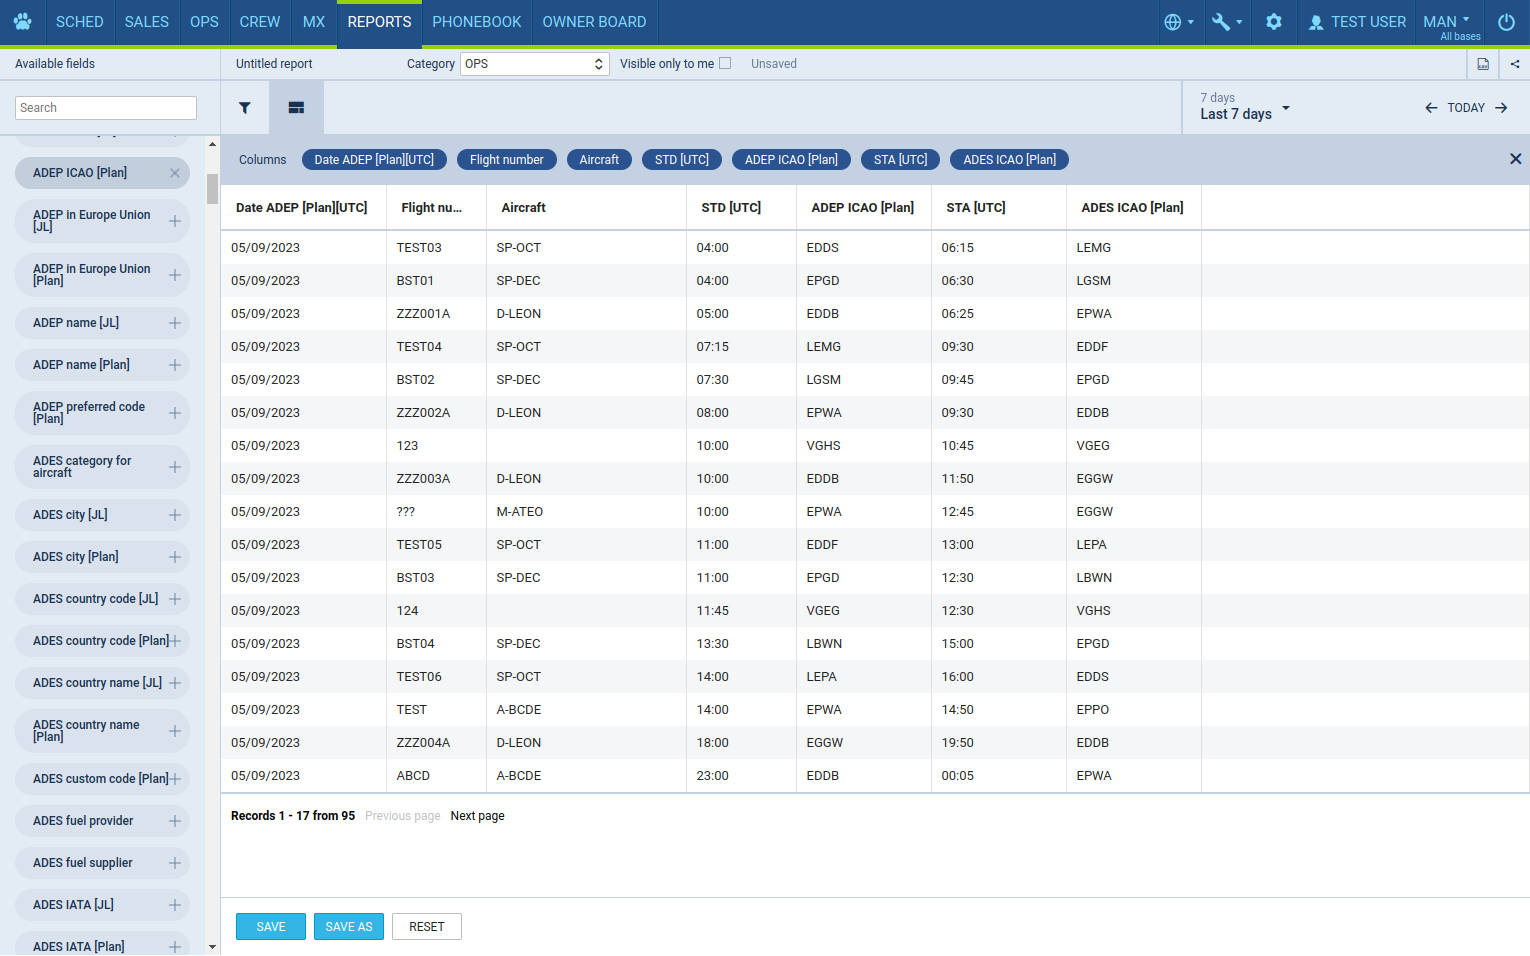Remove ADEP ICAO [Plan] field
This screenshot has width=1530, height=956.
coord(175,173)
